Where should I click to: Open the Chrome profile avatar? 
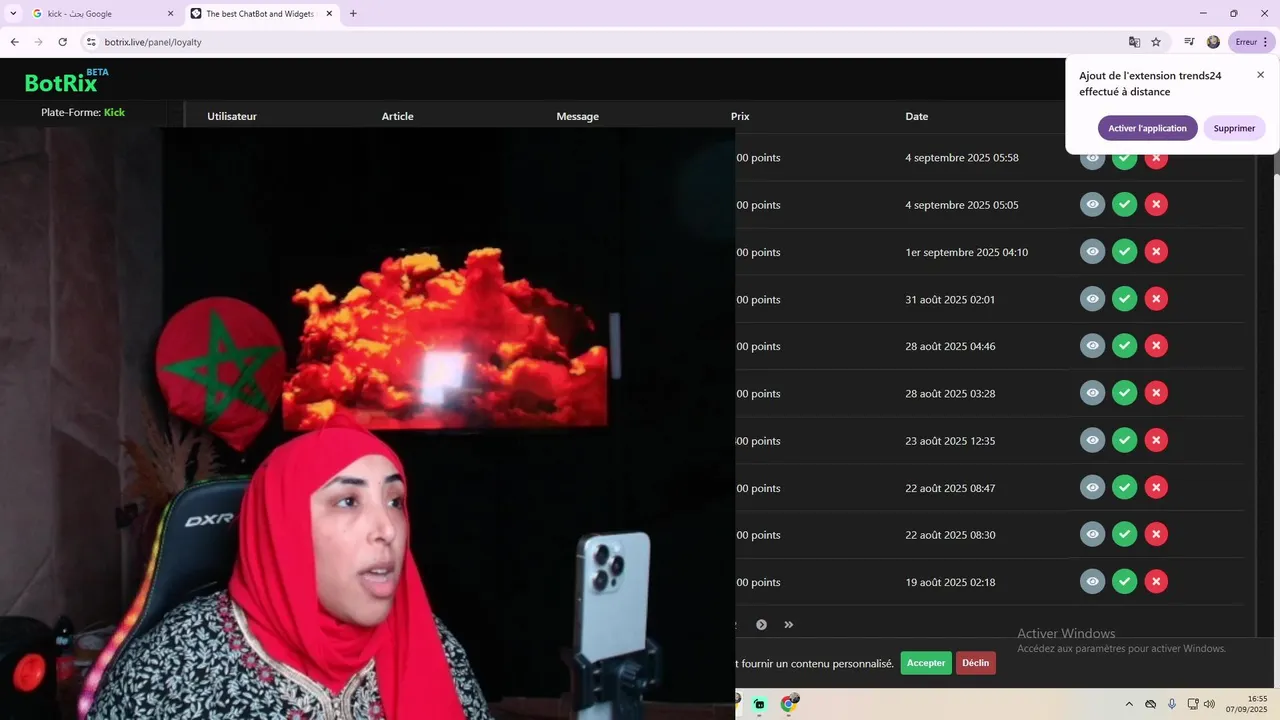pyautogui.click(x=1213, y=42)
